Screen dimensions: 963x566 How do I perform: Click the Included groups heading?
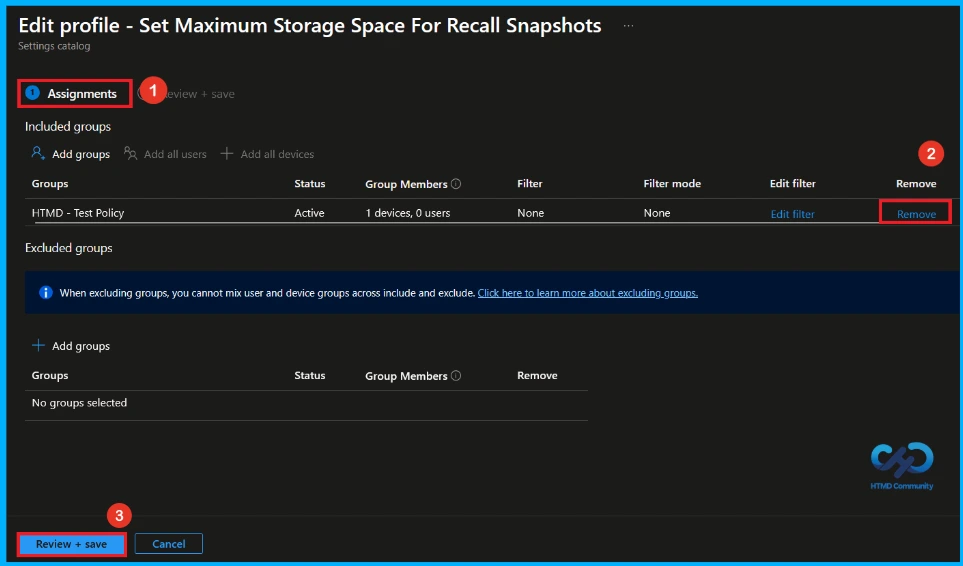[68, 126]
